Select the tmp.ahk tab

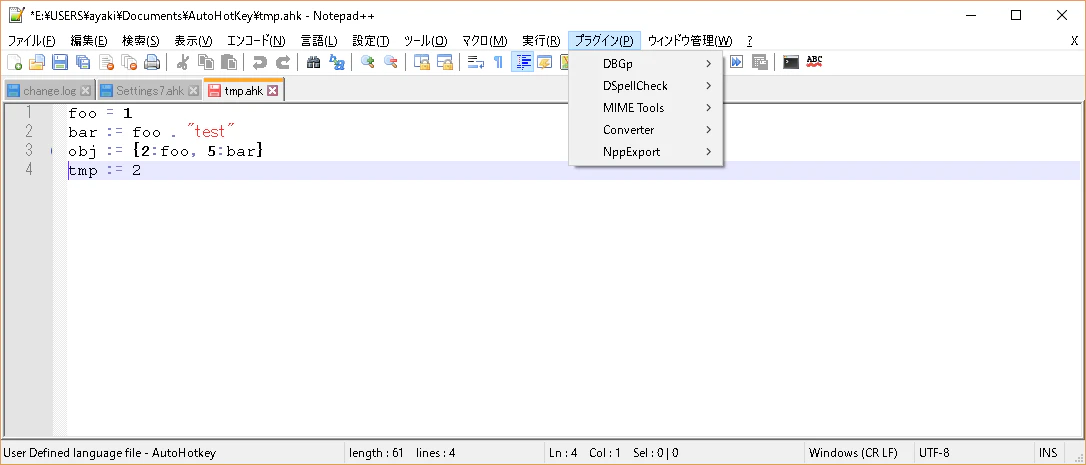click(243, 90)
